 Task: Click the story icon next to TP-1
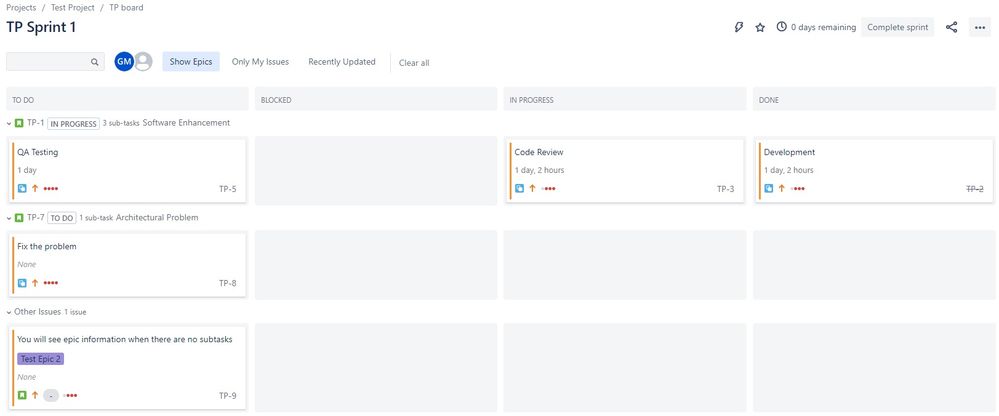pyautogui.click(x=19, y=123)
